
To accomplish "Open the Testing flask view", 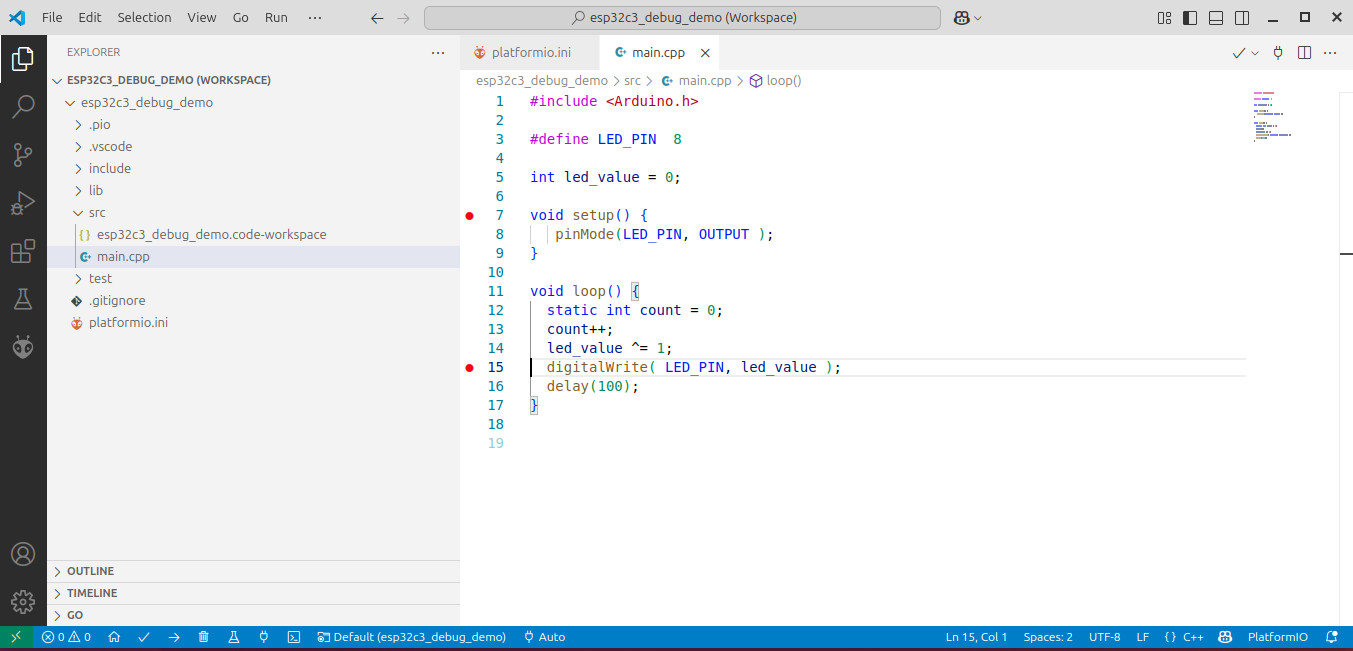I will (23, 299).
